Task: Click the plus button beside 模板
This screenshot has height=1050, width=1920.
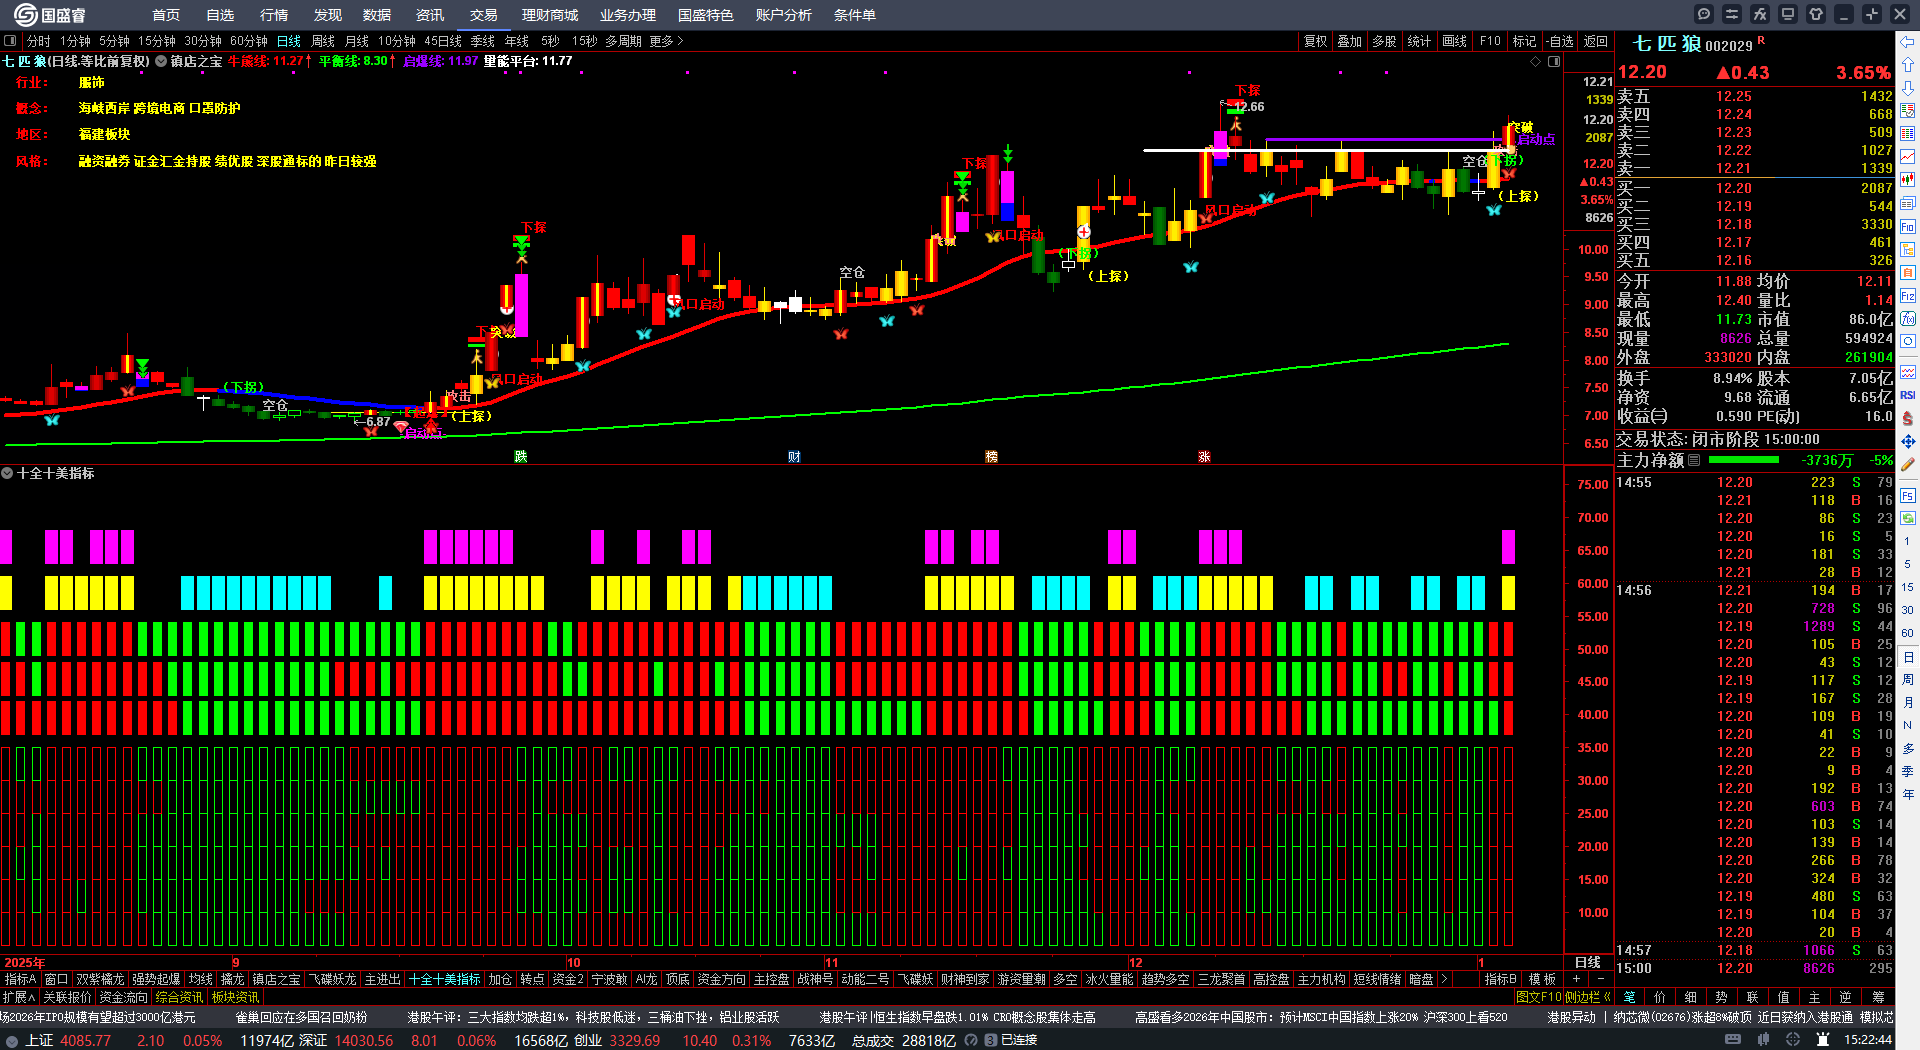Action: 1577,979
